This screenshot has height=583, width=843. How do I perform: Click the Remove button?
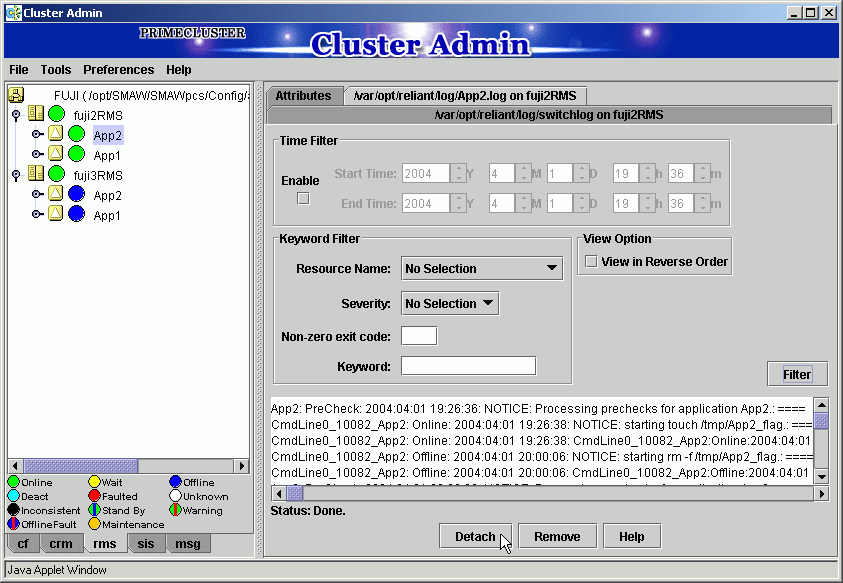[557, 537]
